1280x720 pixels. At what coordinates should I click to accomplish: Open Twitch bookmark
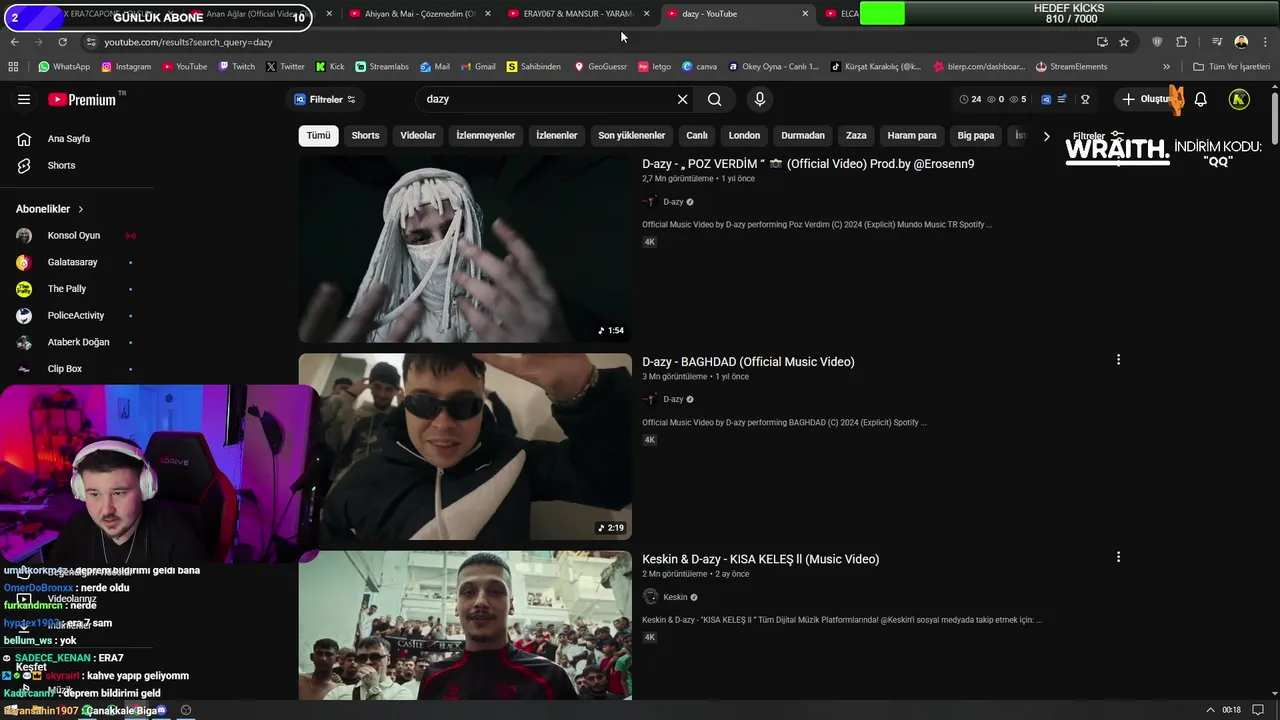(x=237, y=67)
